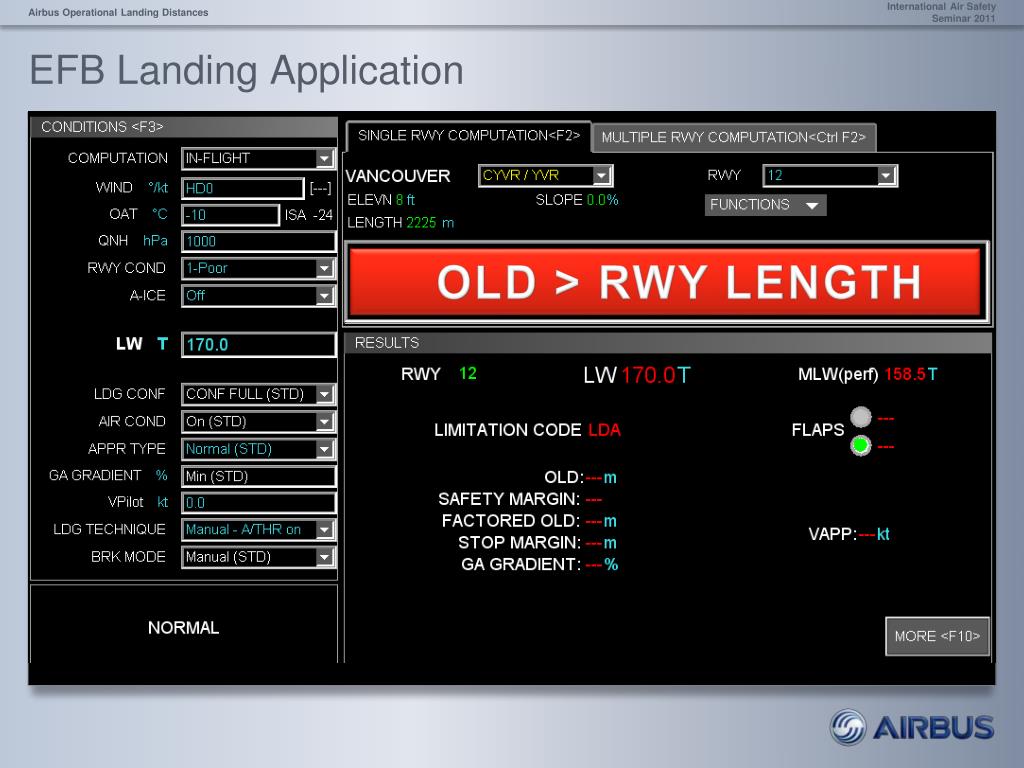Open the COMPUTATION dropdown showing IN-FLIGHT
The image size is (1024, 768).
[259, 158]
